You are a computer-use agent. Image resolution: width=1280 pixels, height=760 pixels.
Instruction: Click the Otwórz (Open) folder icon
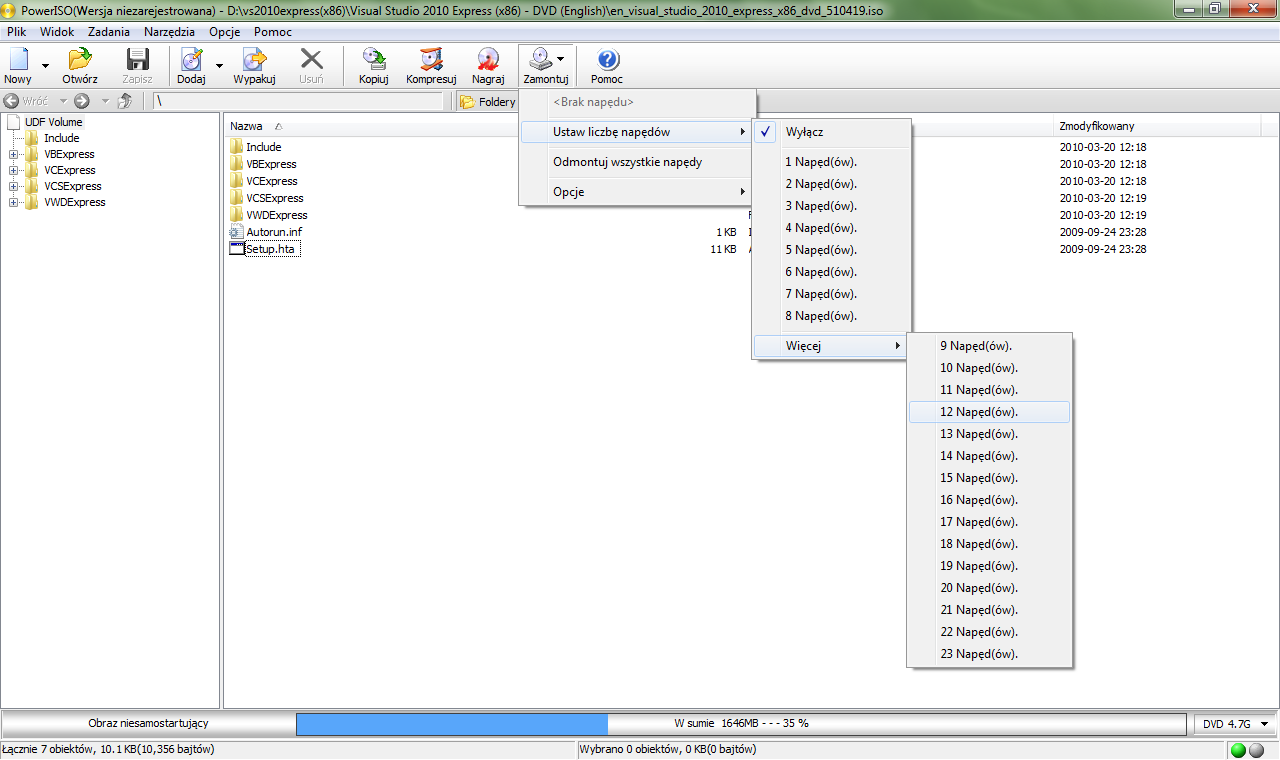[x=79, y=60]
